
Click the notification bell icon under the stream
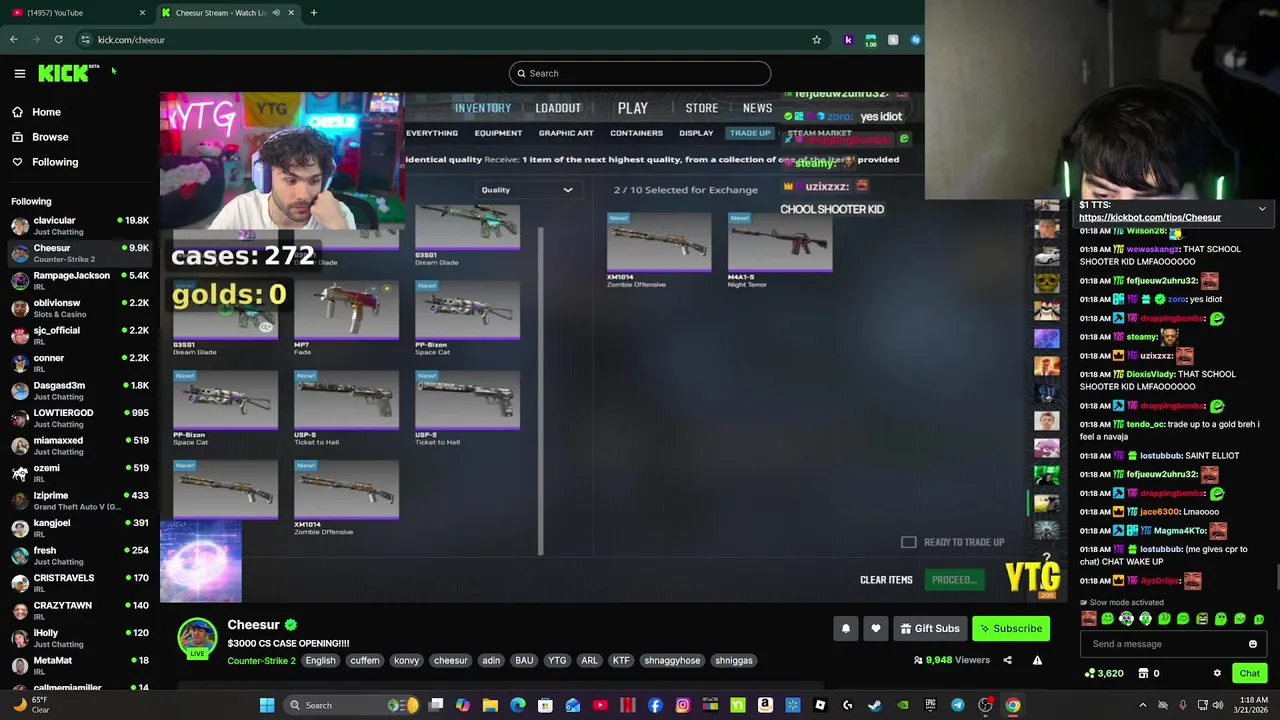(x=846, y=628)
